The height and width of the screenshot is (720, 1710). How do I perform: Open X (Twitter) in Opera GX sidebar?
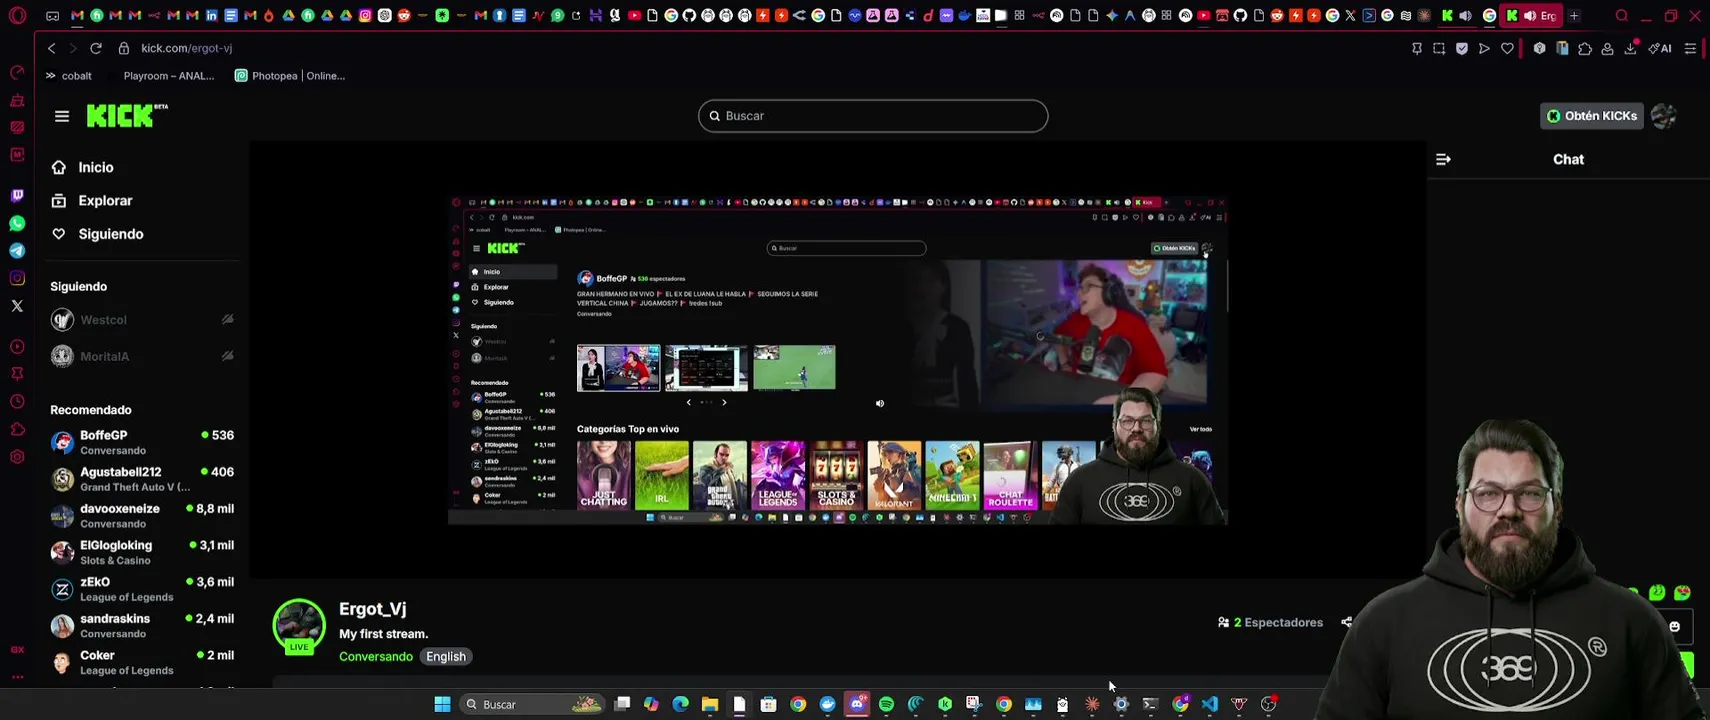tap(17, 306)
